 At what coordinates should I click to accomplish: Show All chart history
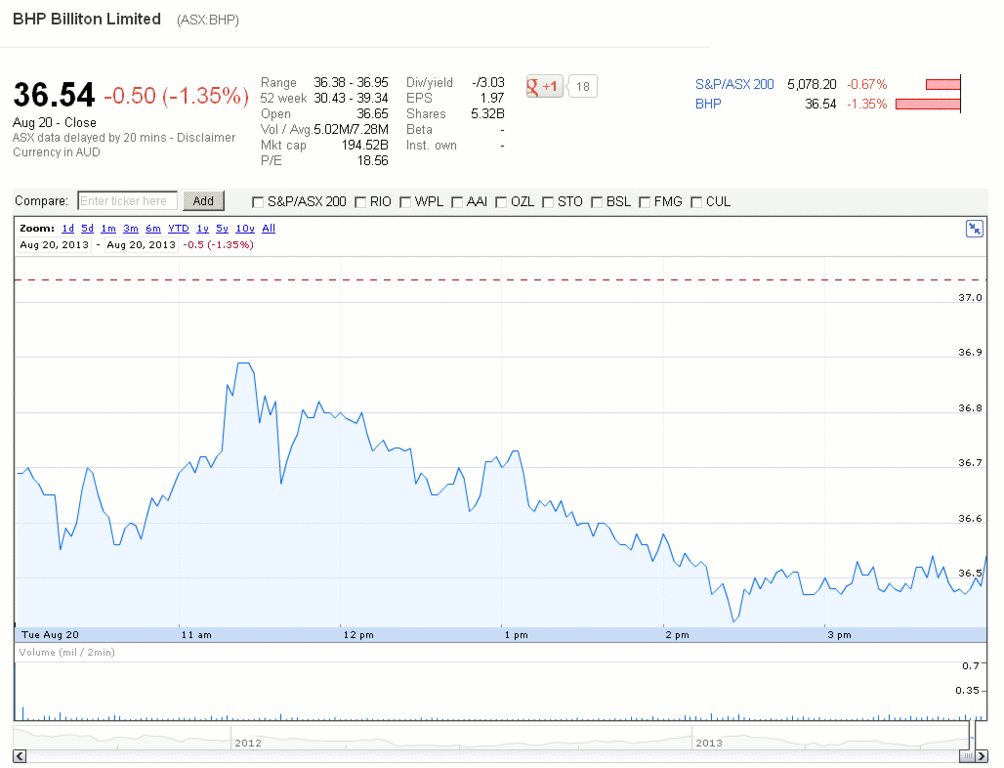coord(269,229)
